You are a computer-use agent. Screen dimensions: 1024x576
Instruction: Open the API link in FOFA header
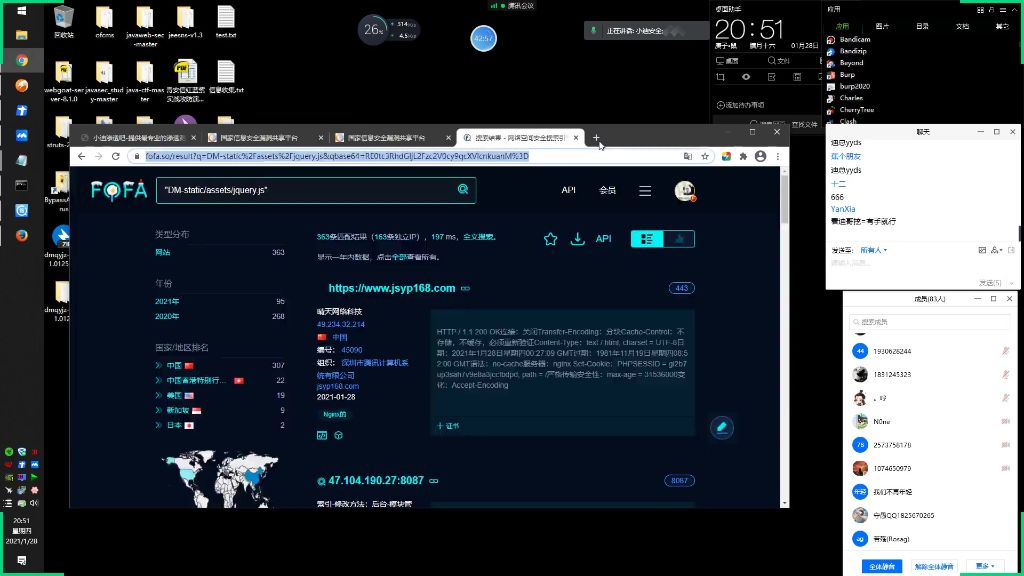(568, 190)
